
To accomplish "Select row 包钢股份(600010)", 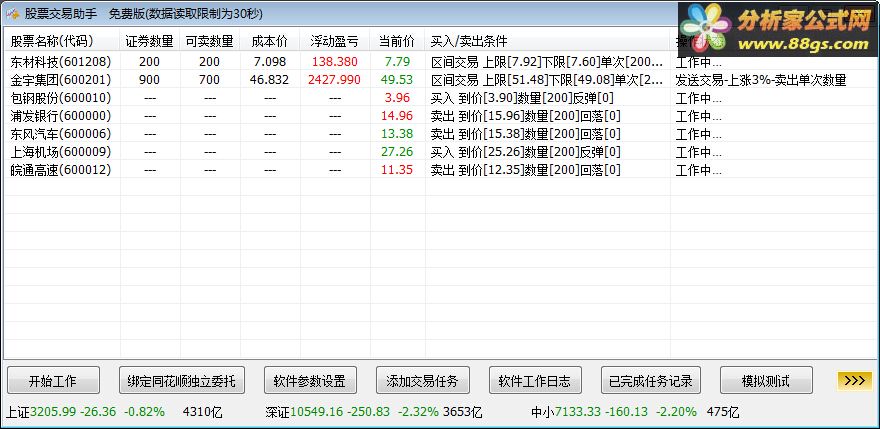I will [440, 98].
